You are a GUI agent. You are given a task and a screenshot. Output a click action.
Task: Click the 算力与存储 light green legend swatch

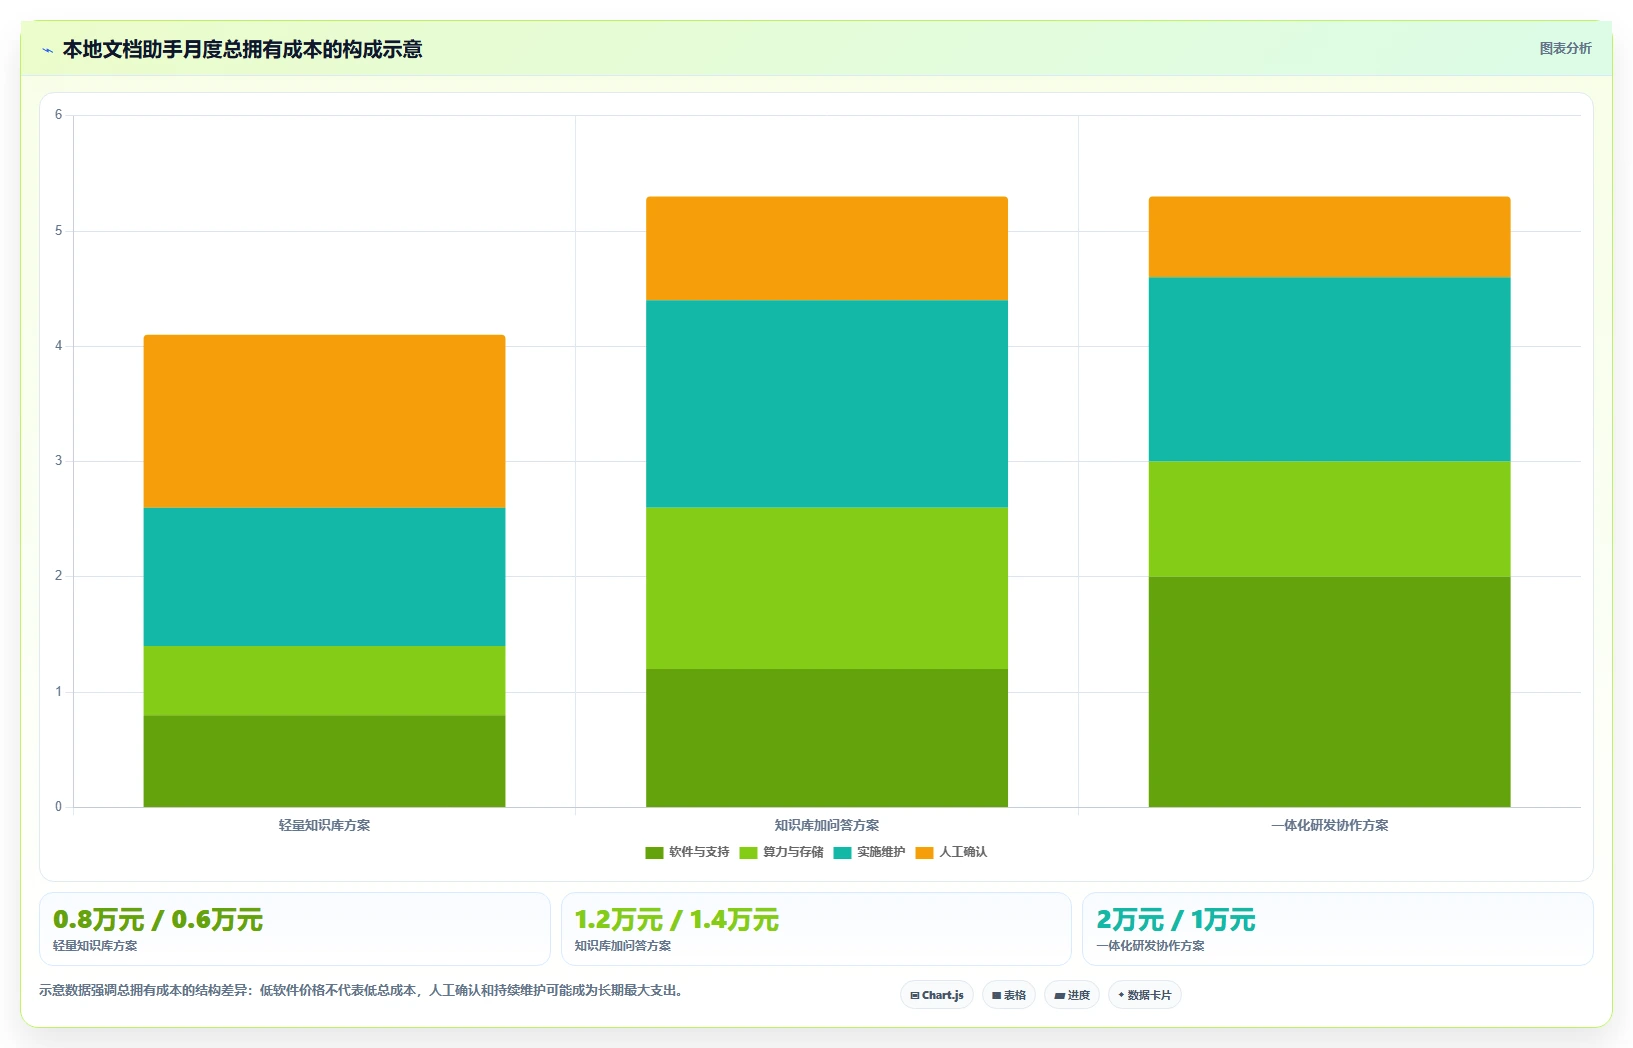748,853
